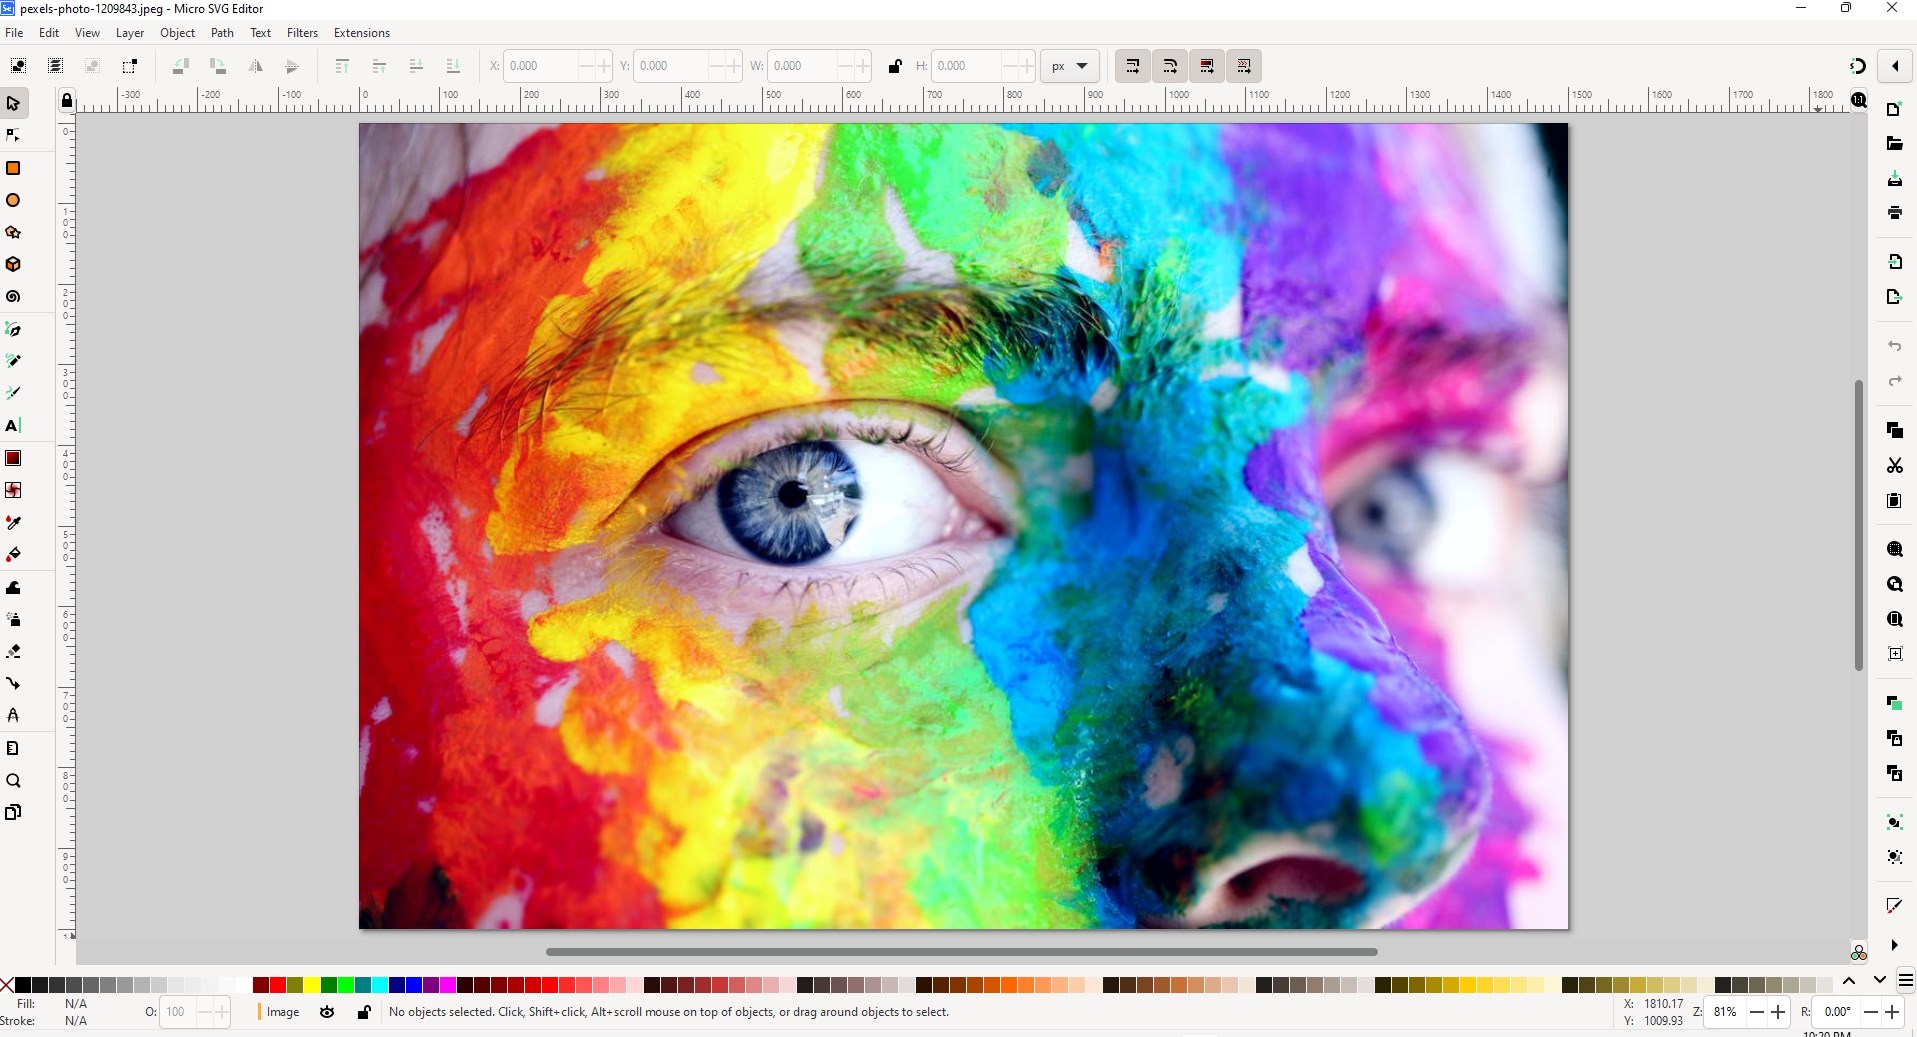Increase zoom with the plus stepper
This screenshot has width=1917, height=1037.
pyautogui.click(x=1778, y=1012)
